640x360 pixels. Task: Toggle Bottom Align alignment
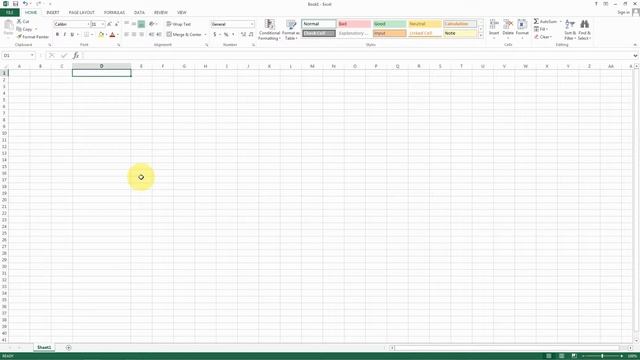click(x=141, y=24)
